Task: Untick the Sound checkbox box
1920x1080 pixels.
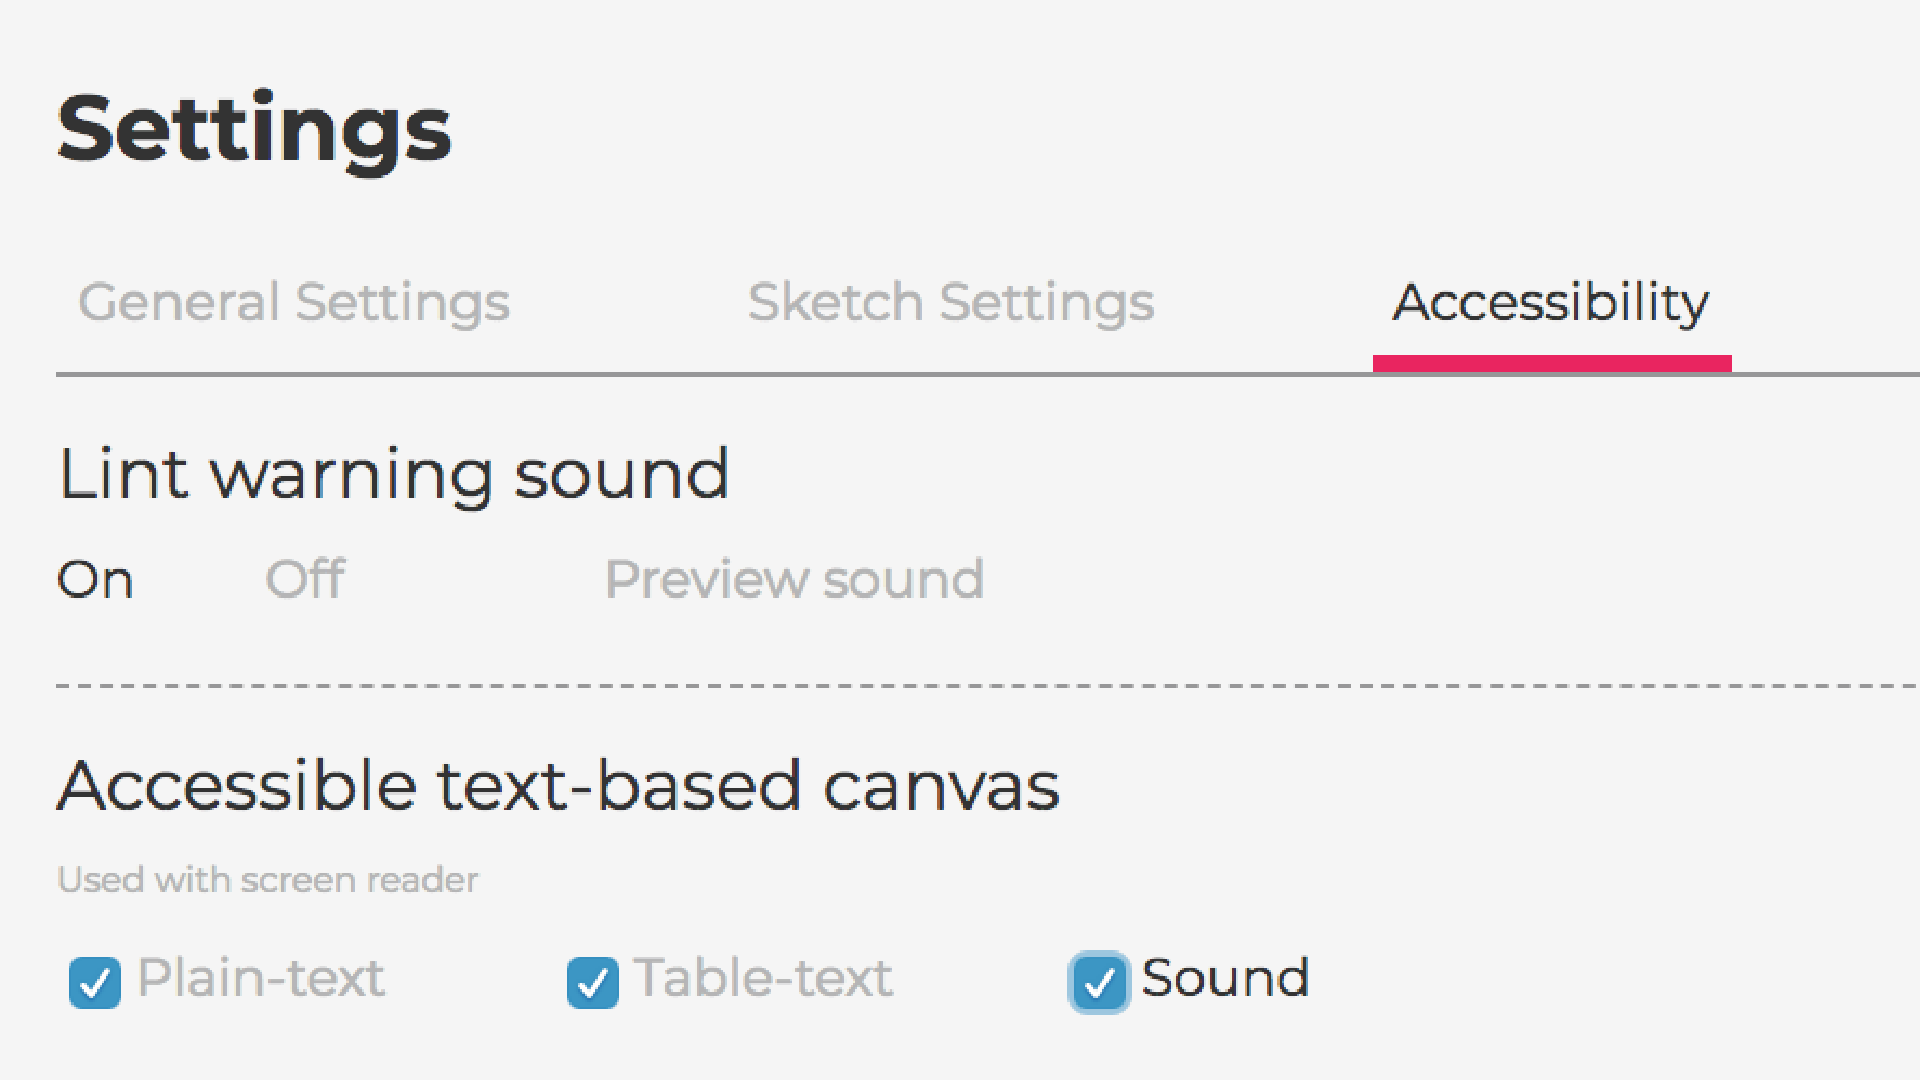Action: coord(1099,982)
